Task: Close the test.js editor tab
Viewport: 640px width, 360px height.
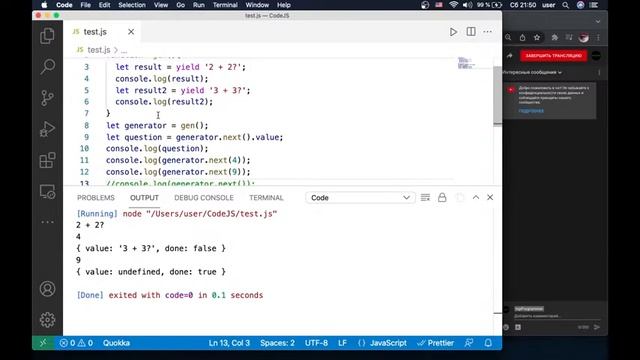Action: point(131,32)
